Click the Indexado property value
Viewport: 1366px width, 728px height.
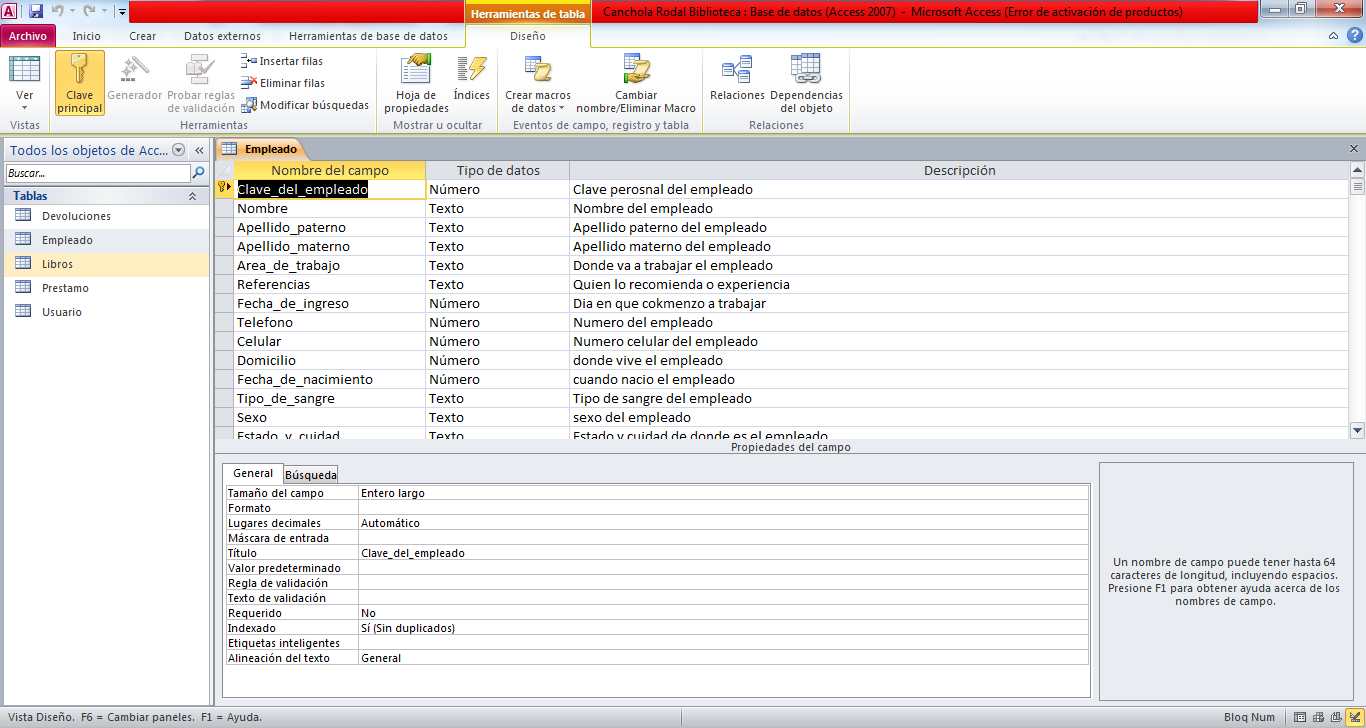(723, 628)
